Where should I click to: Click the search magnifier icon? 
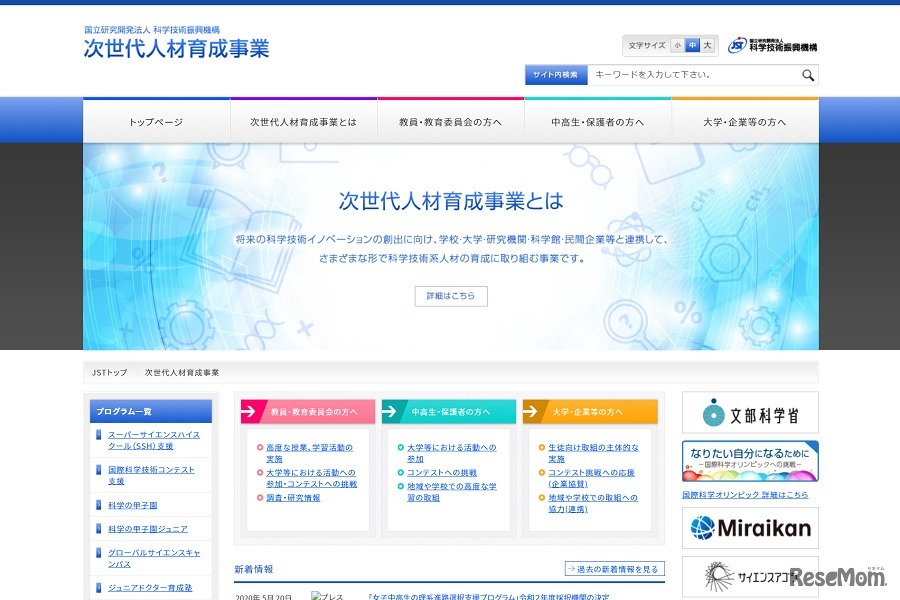click(x=807, y=74)
